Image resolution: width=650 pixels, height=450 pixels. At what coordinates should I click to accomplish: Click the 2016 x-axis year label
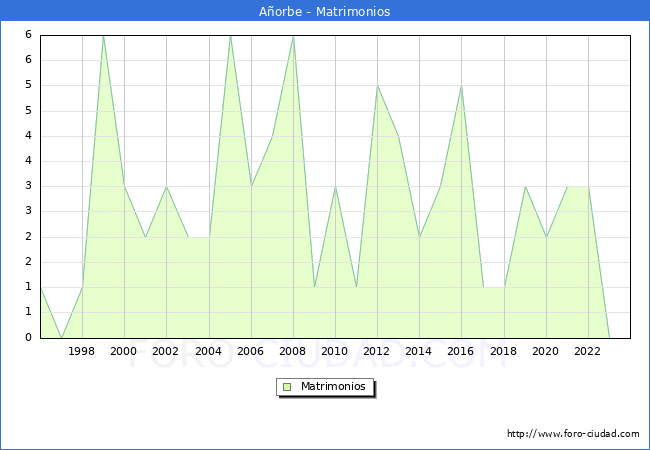tap(461, 351)
